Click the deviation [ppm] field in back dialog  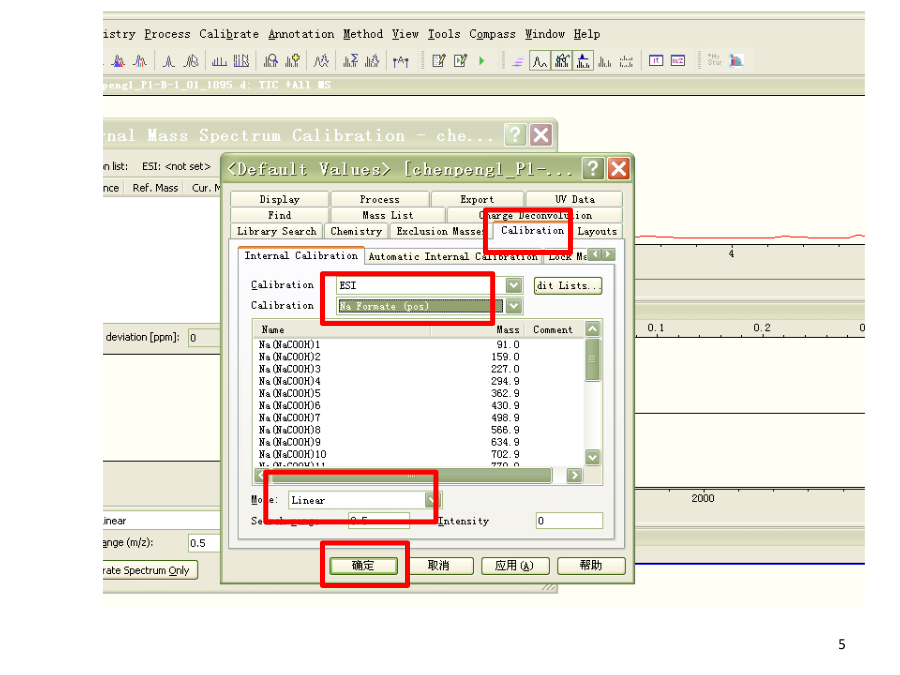(204, 338)
